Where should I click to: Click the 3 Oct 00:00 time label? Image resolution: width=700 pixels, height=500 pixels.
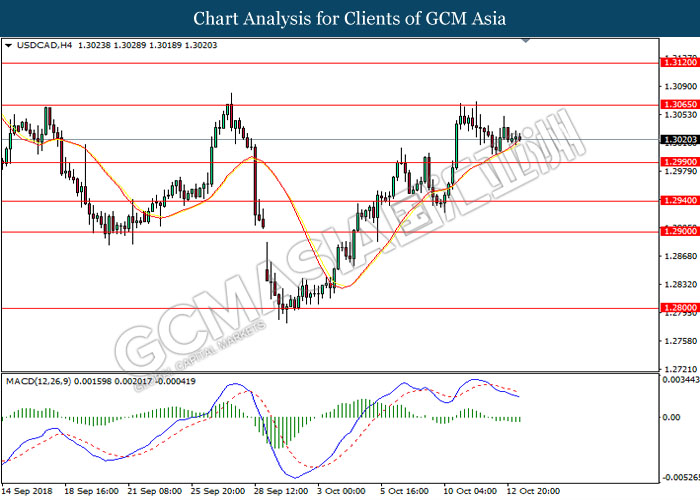coord(341,492)
